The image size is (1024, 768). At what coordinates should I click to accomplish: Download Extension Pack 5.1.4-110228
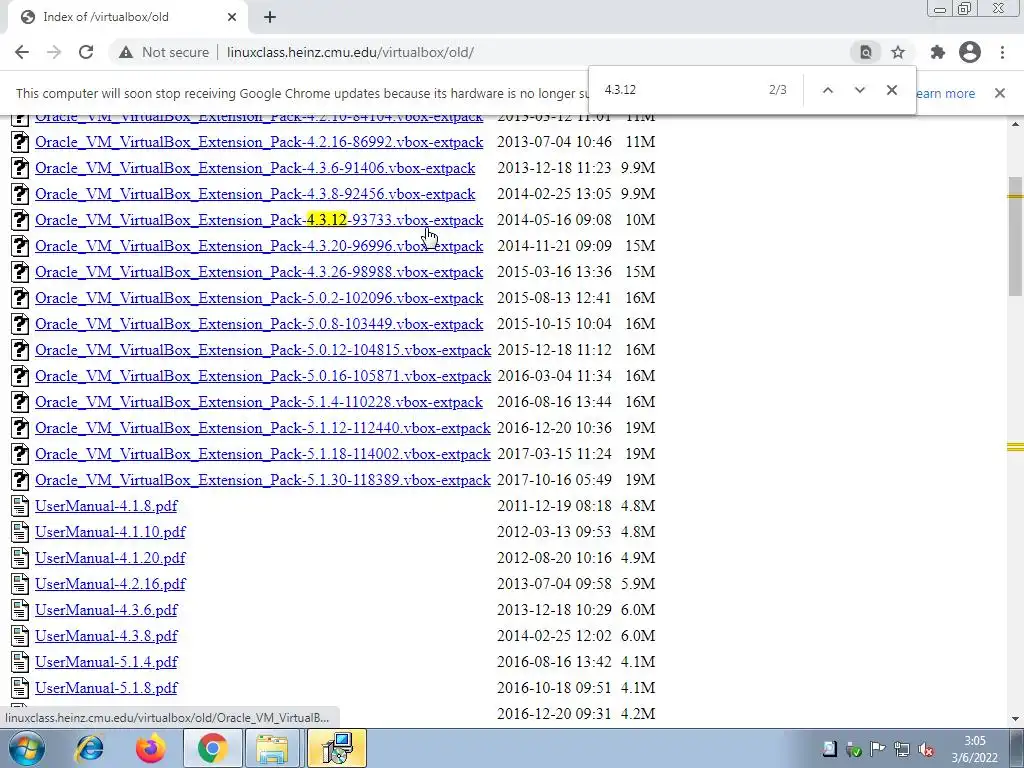[x=259, y=402]
